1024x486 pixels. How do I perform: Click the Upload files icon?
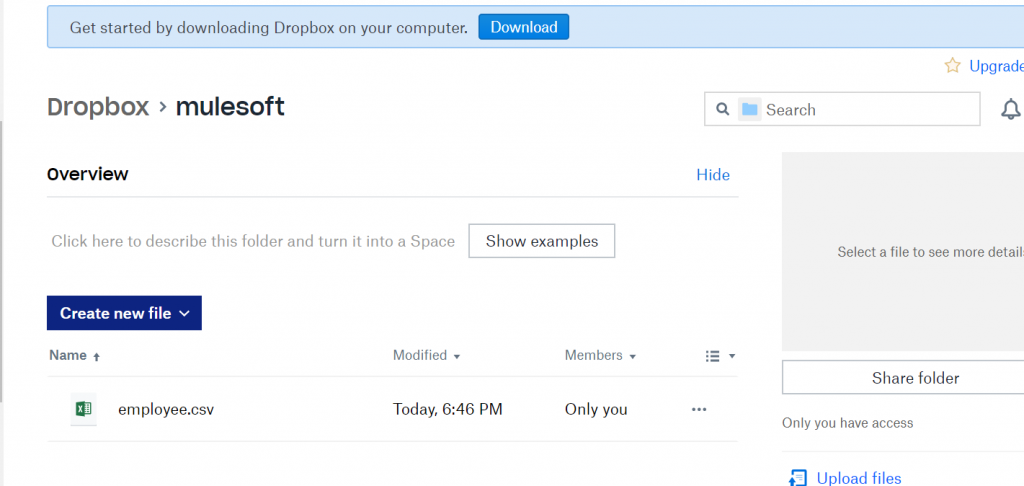(797, 478)
